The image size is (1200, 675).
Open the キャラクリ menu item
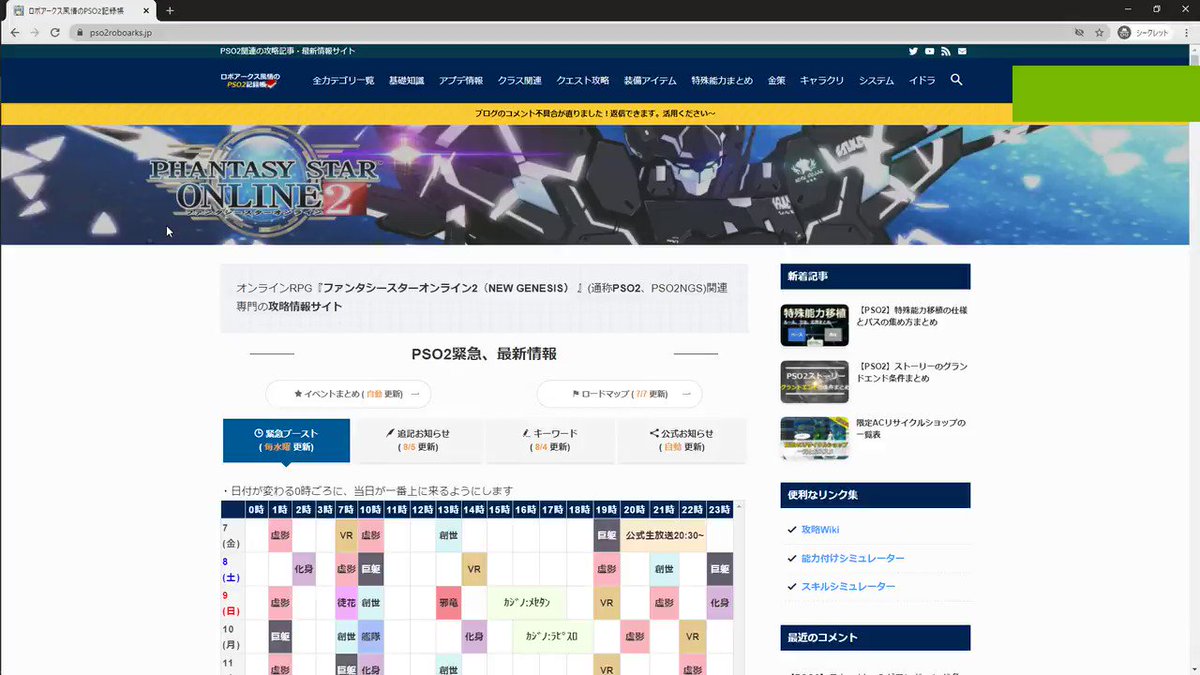pos(822,80)
